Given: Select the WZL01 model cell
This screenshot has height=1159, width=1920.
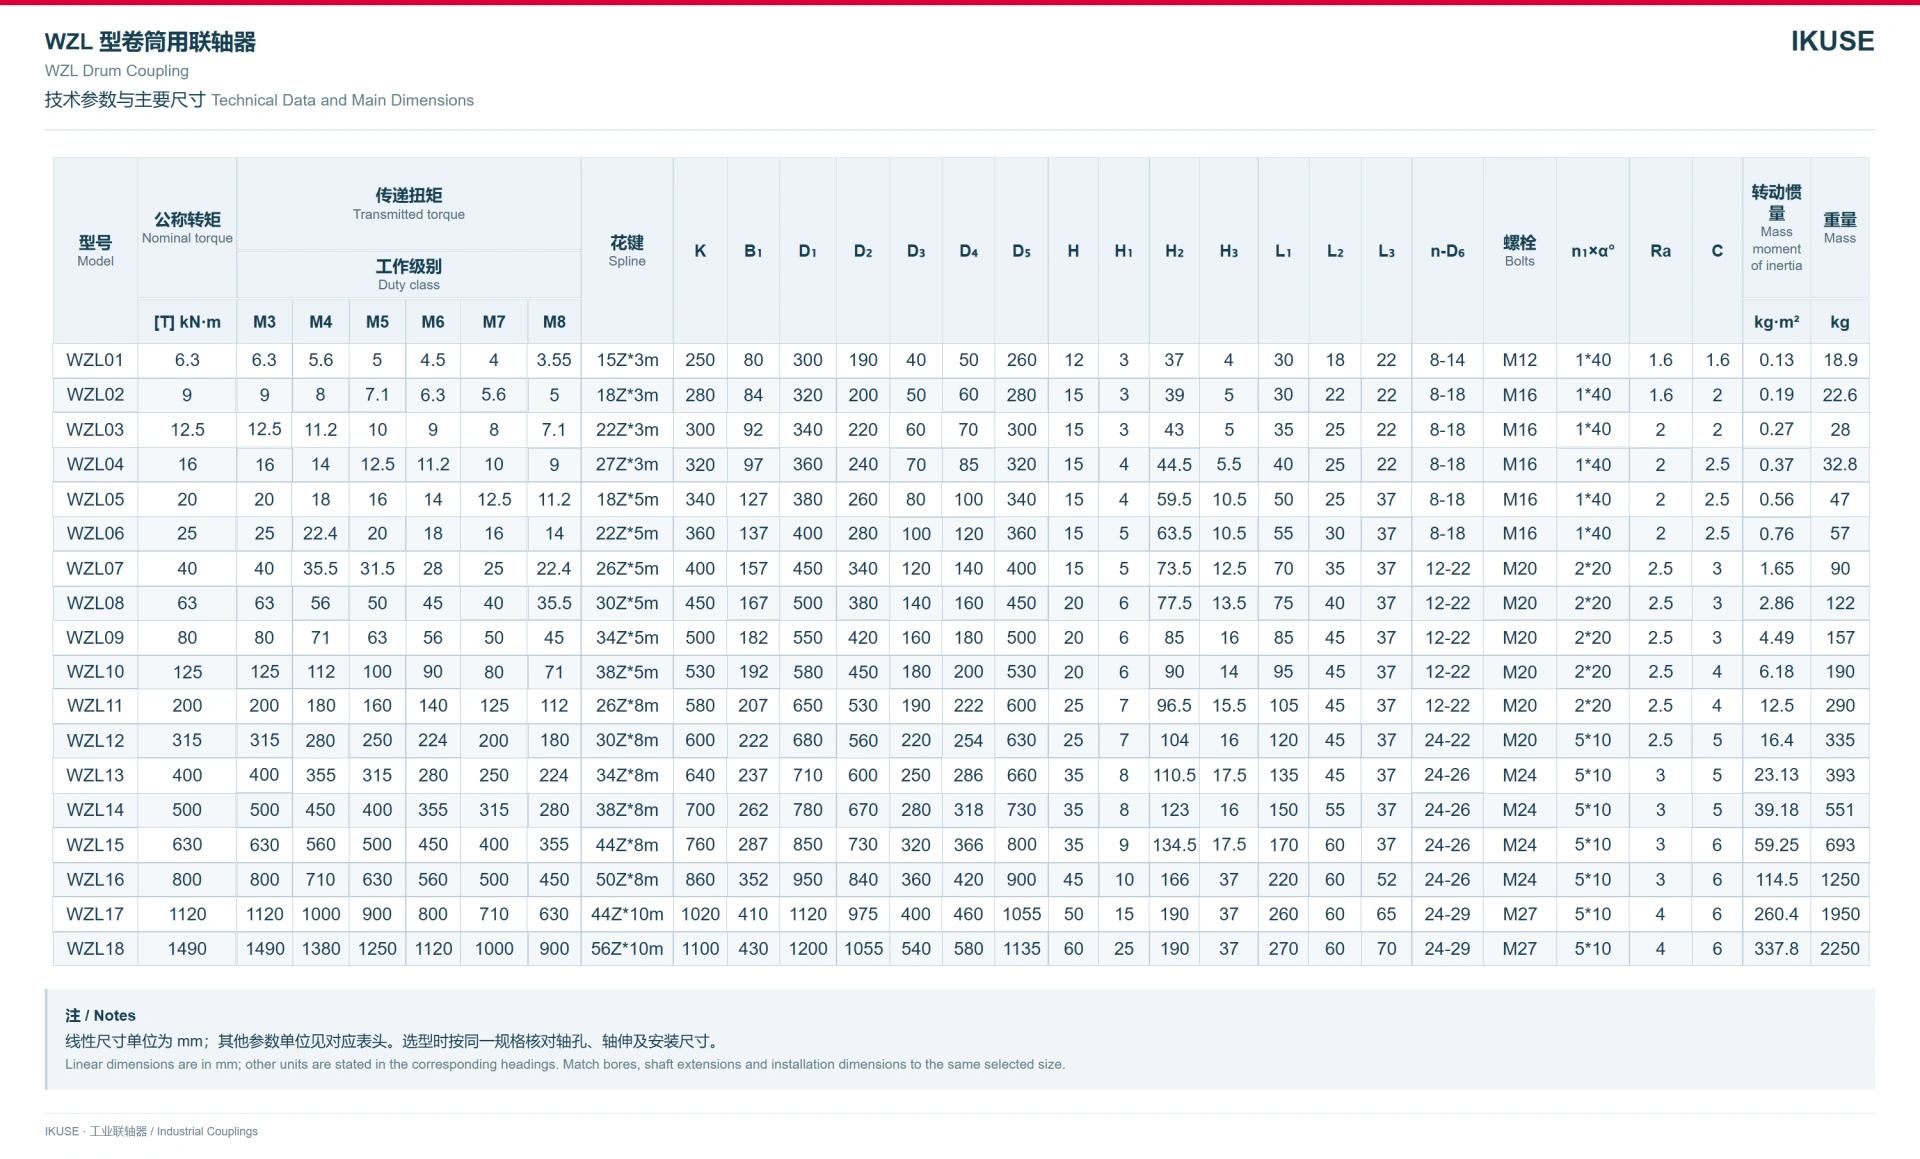Looking at the screenshot, I should click(x=95, y=360).
